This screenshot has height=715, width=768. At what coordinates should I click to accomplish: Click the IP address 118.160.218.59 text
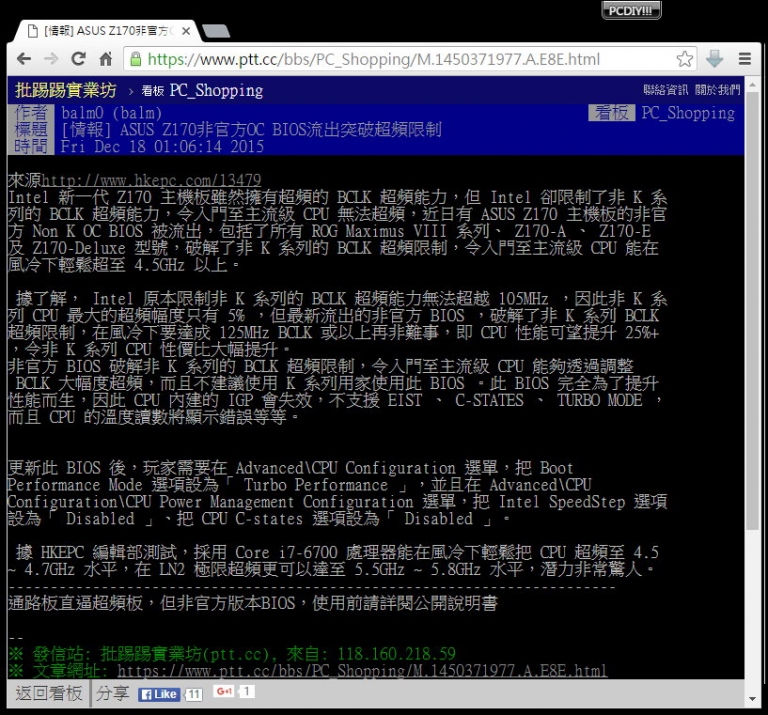coord(396,654)
